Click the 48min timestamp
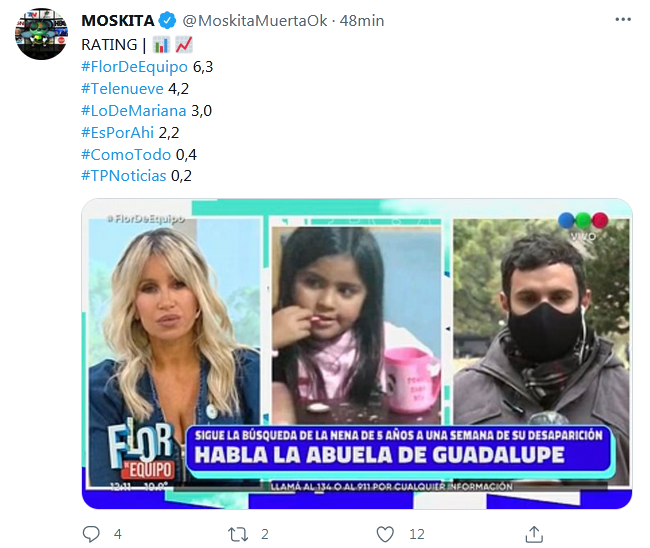The height and width of the screenshot is (548, 650). point(362,20)
